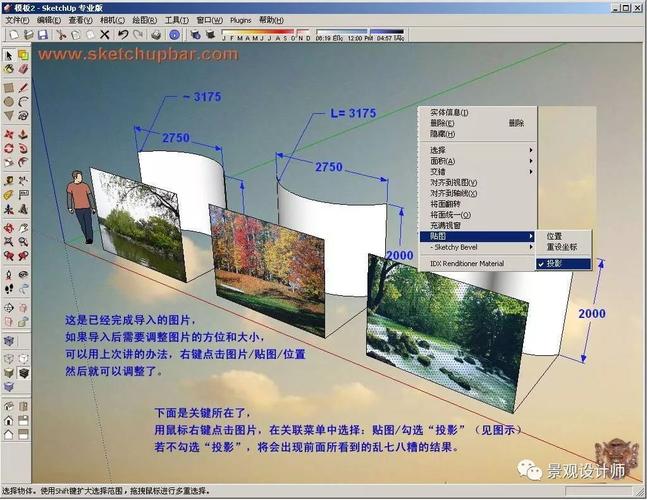Activate the Axes tool
The image size is (647, 500).
click(9, 209)
